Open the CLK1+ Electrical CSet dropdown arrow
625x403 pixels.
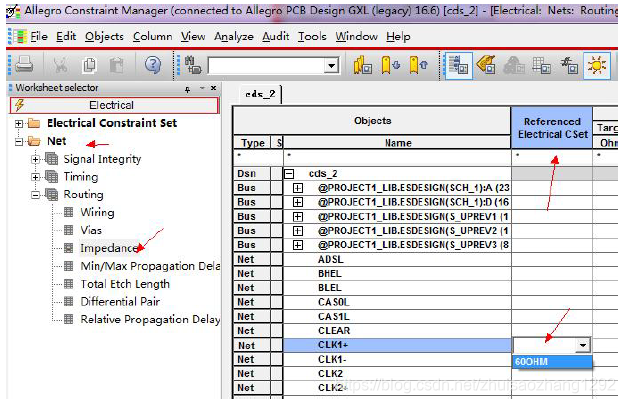click(x=582, y=345)
